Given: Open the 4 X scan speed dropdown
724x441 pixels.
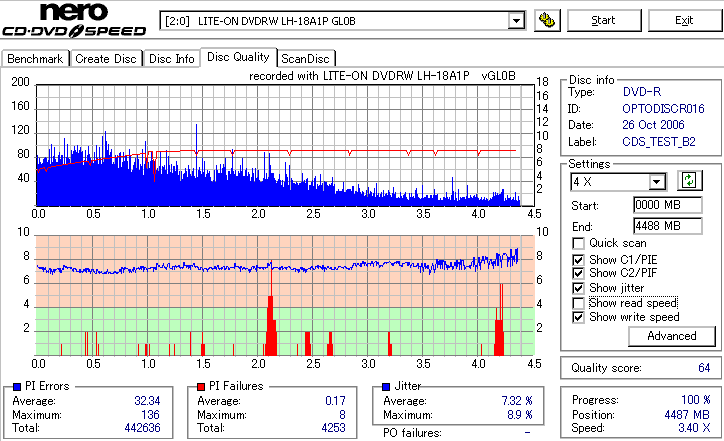Looking at the screenshot, I should pos(656,182).
